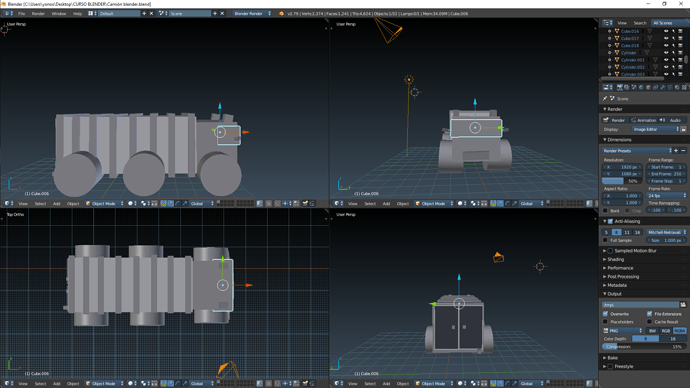
Task: Open the screen layout Default selector
Action: pos(119,14)
